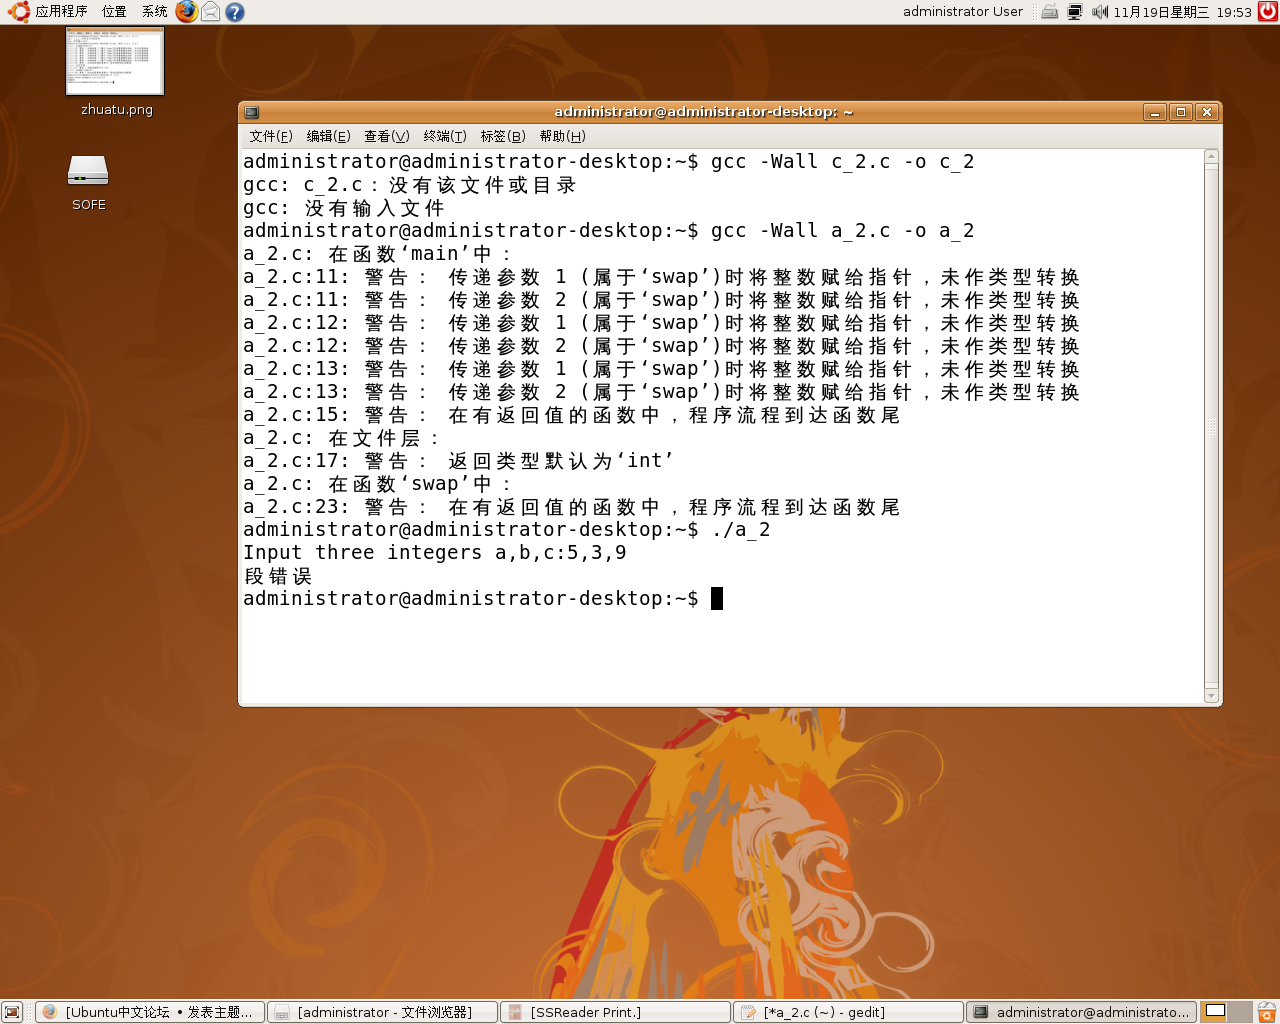This screenshot has height=1024, width=1280.
Task: Click the 'gcc -Wall c_2.c -o c_2' command line
Action: click(x=609, y=162)
